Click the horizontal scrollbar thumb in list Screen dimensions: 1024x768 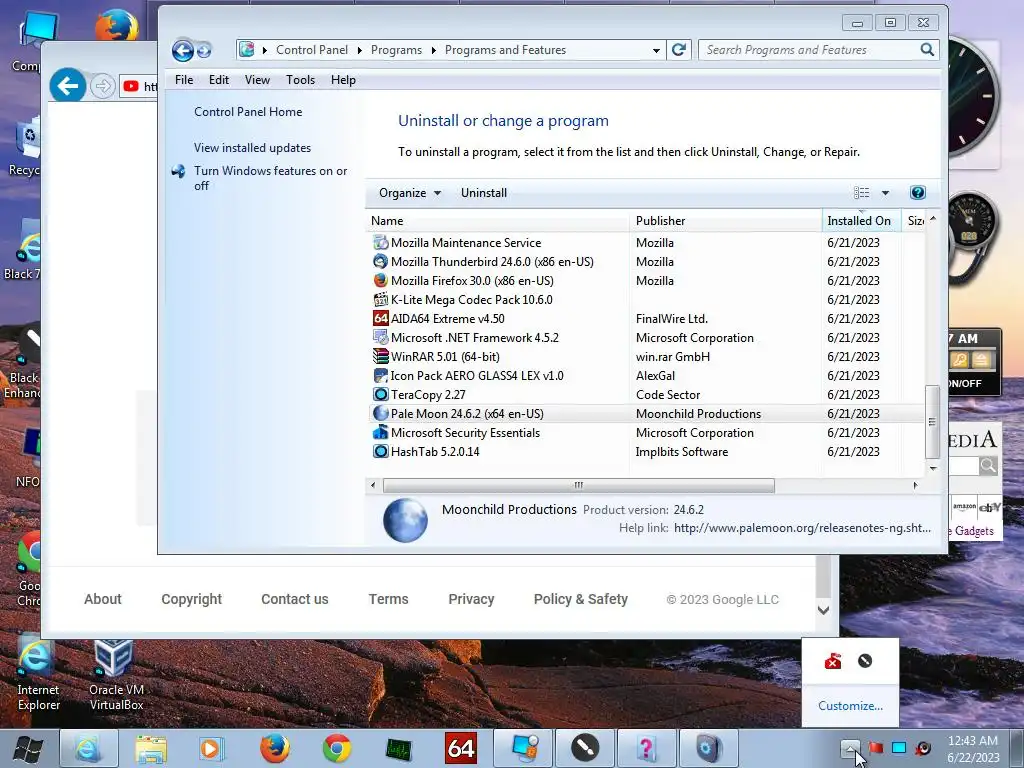[x=579, y=485]
